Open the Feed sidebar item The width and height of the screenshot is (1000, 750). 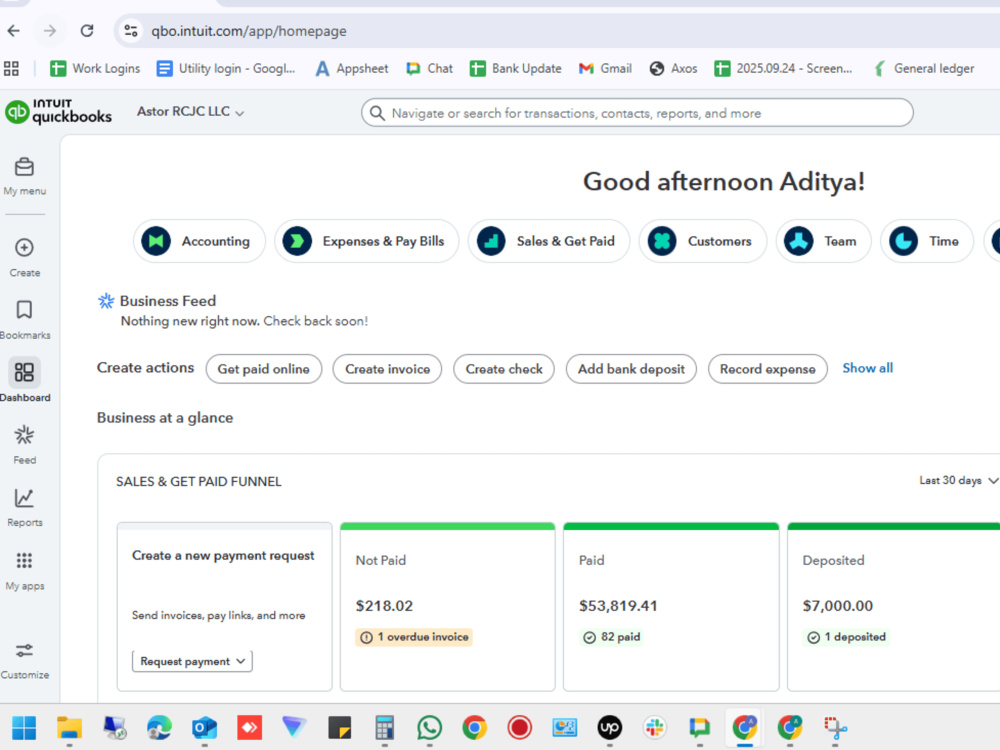point(24,445)
